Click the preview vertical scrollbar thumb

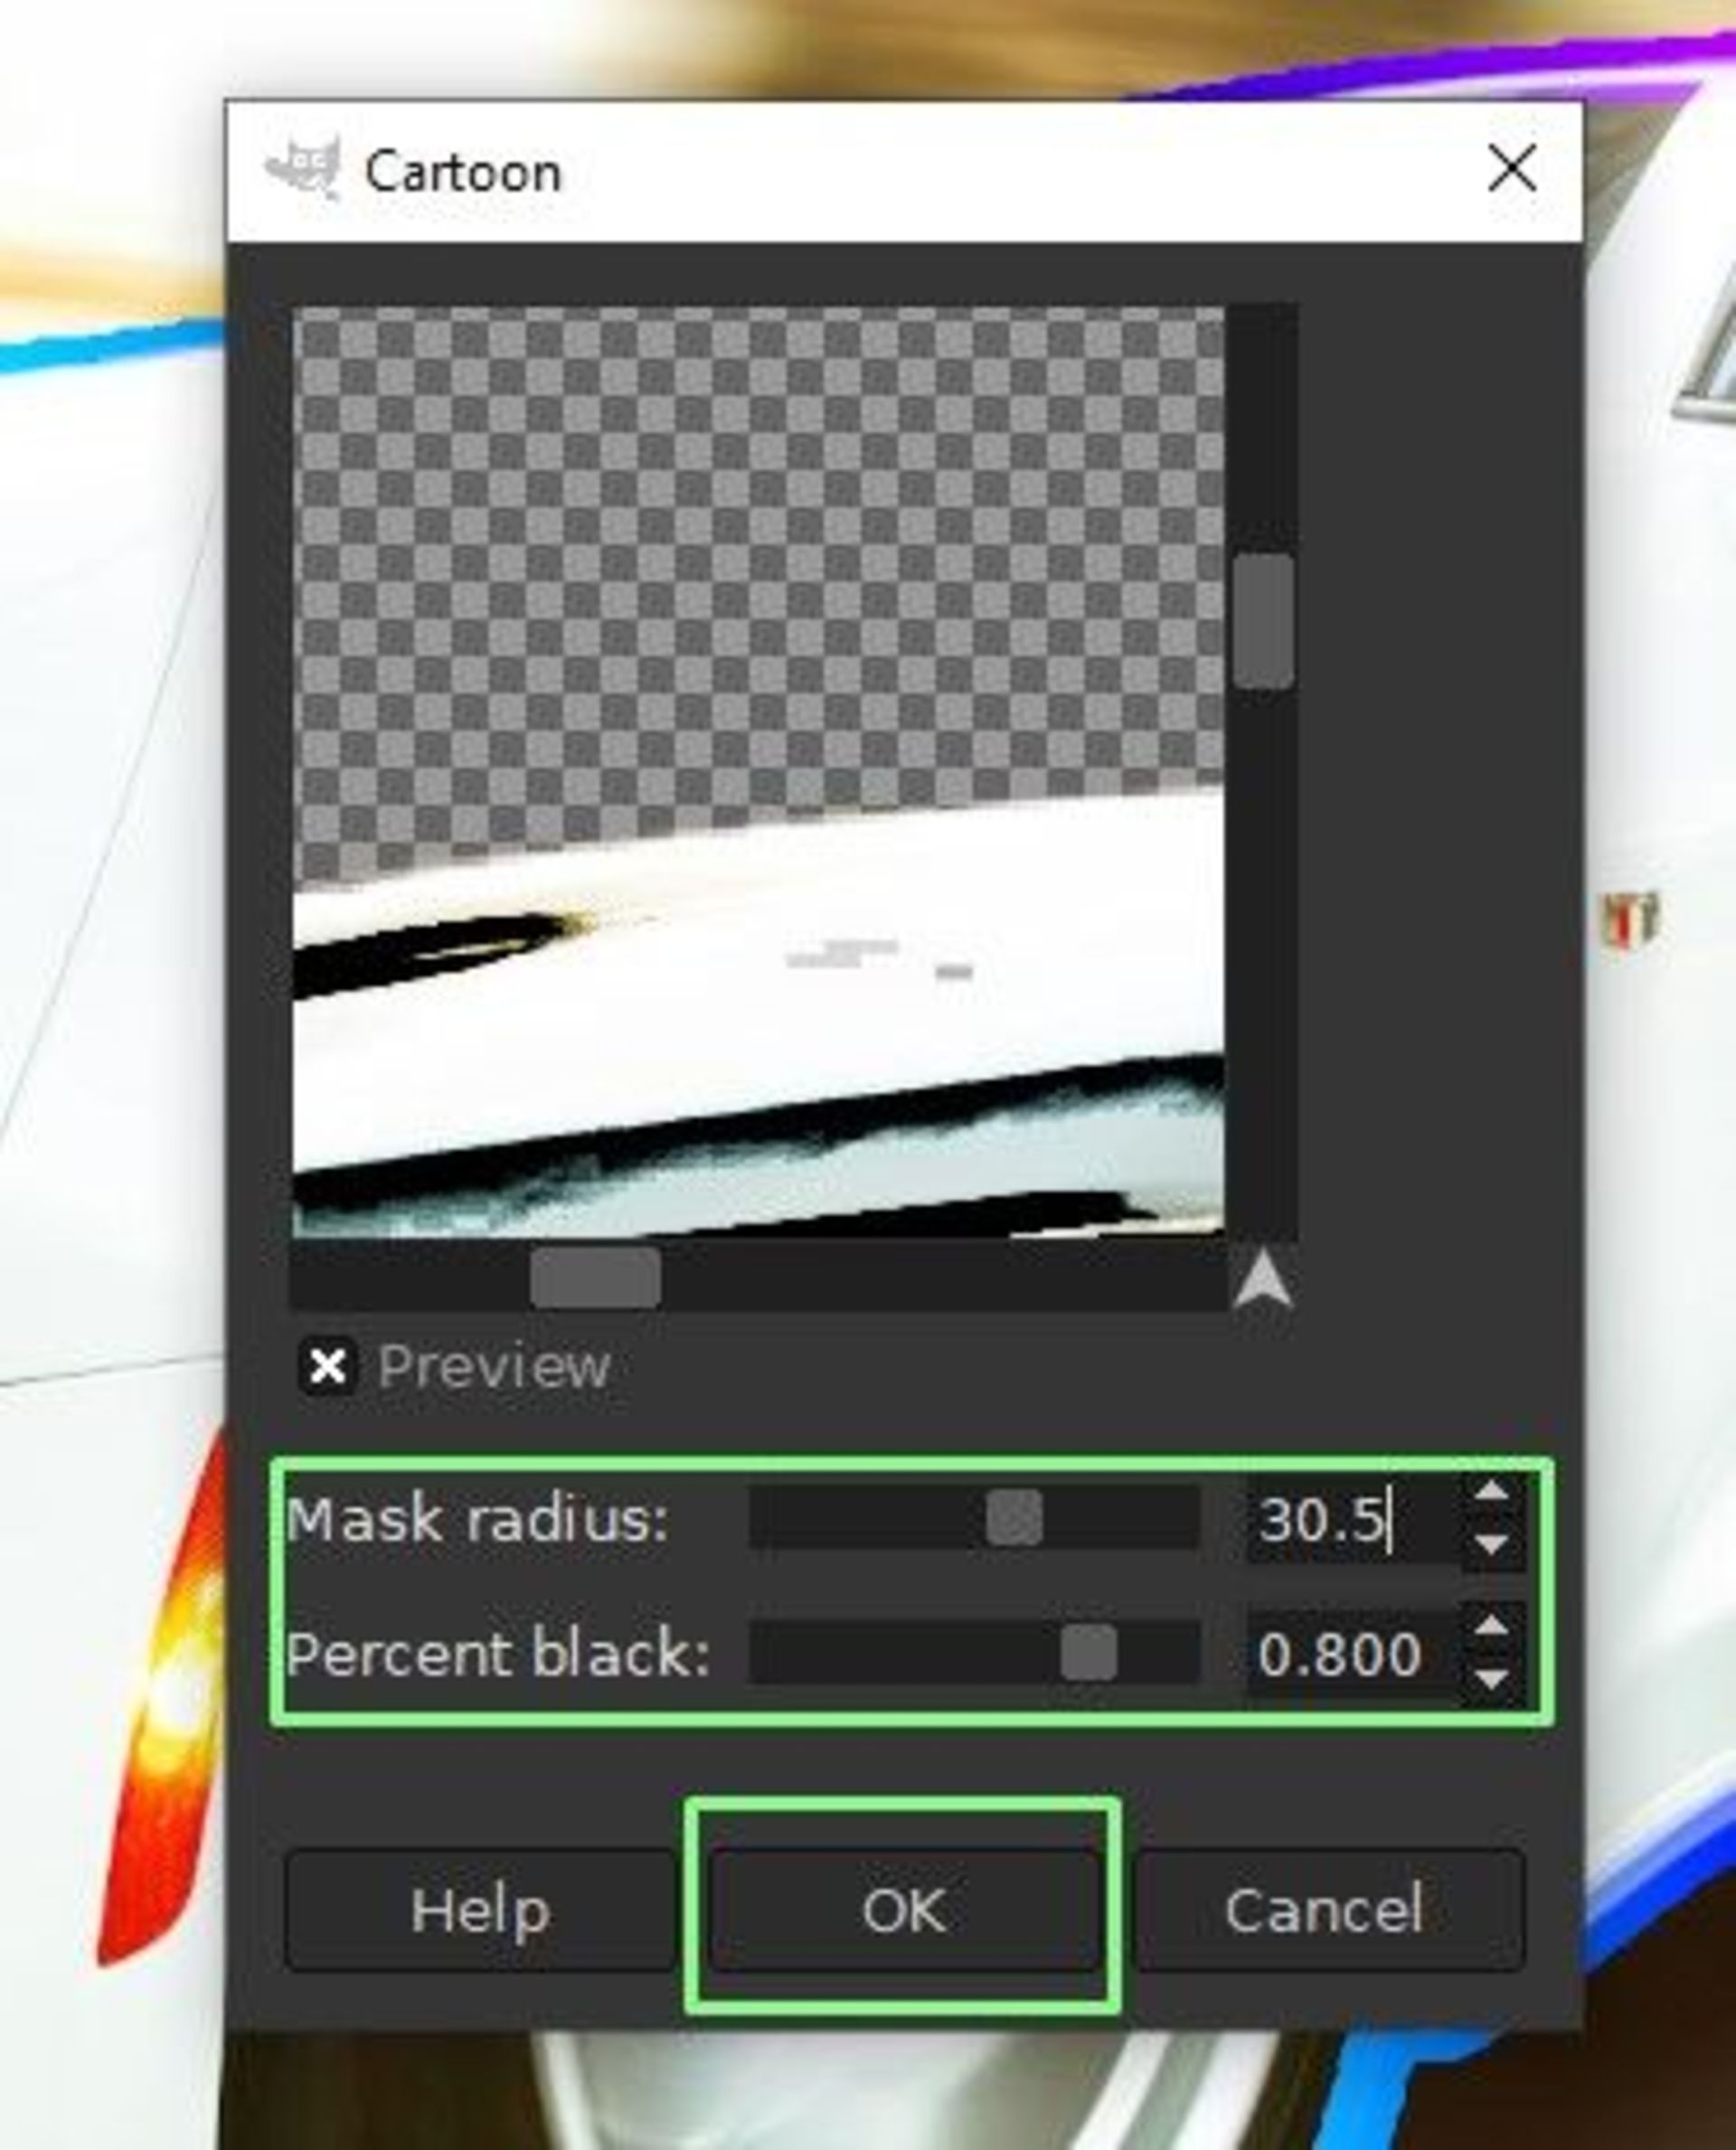click(1263, 621)
